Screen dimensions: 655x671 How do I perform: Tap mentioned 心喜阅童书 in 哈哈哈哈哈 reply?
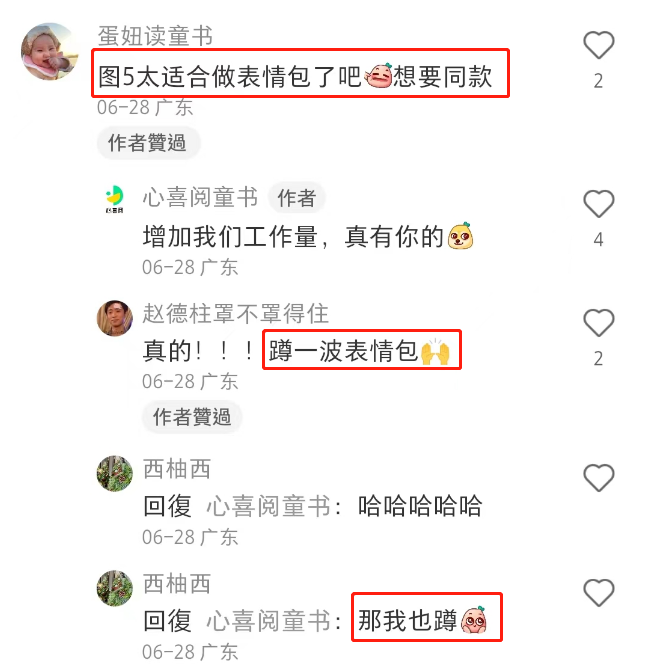(269, 506)
